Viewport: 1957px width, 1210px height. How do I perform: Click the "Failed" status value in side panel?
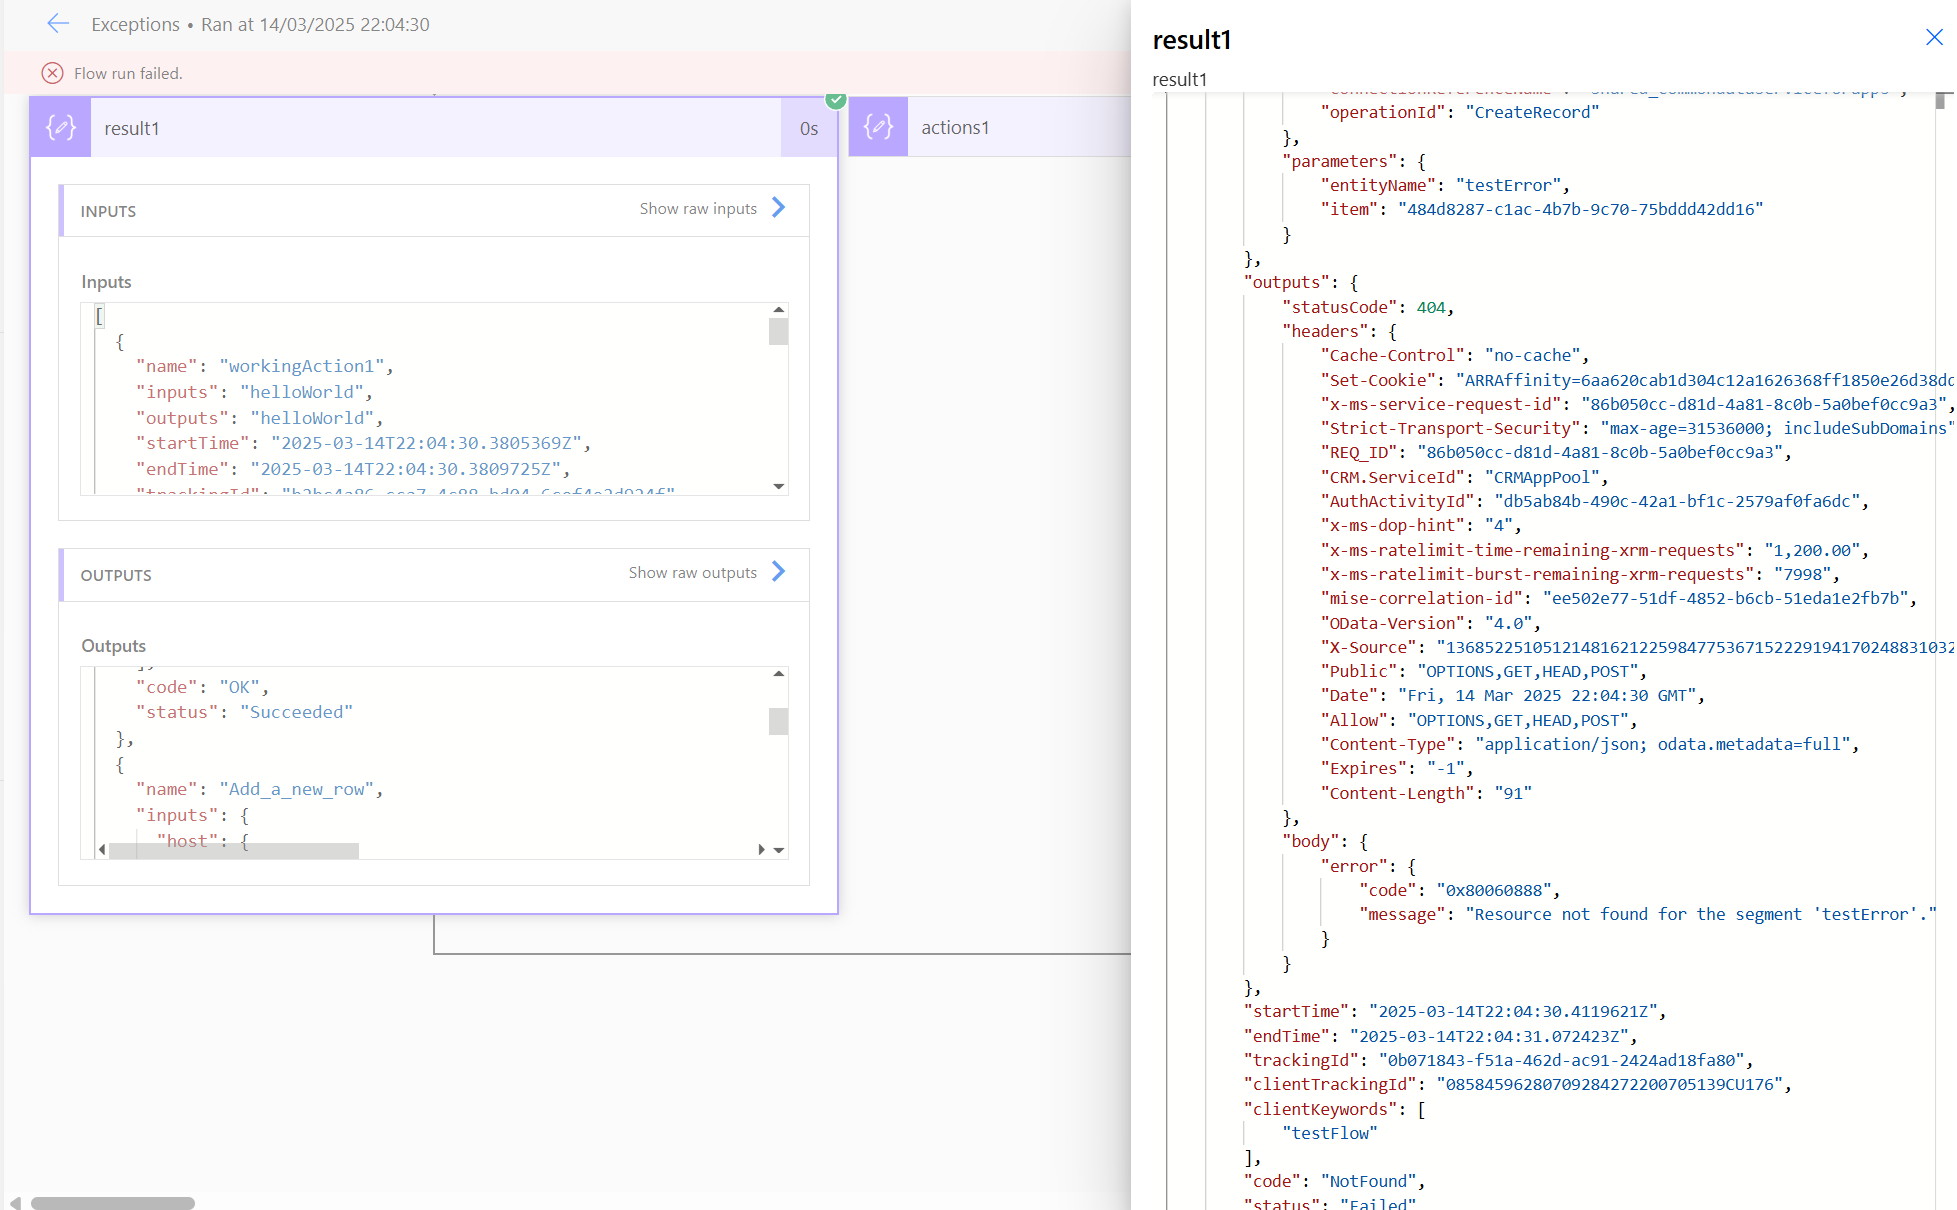[1377, 1203]
